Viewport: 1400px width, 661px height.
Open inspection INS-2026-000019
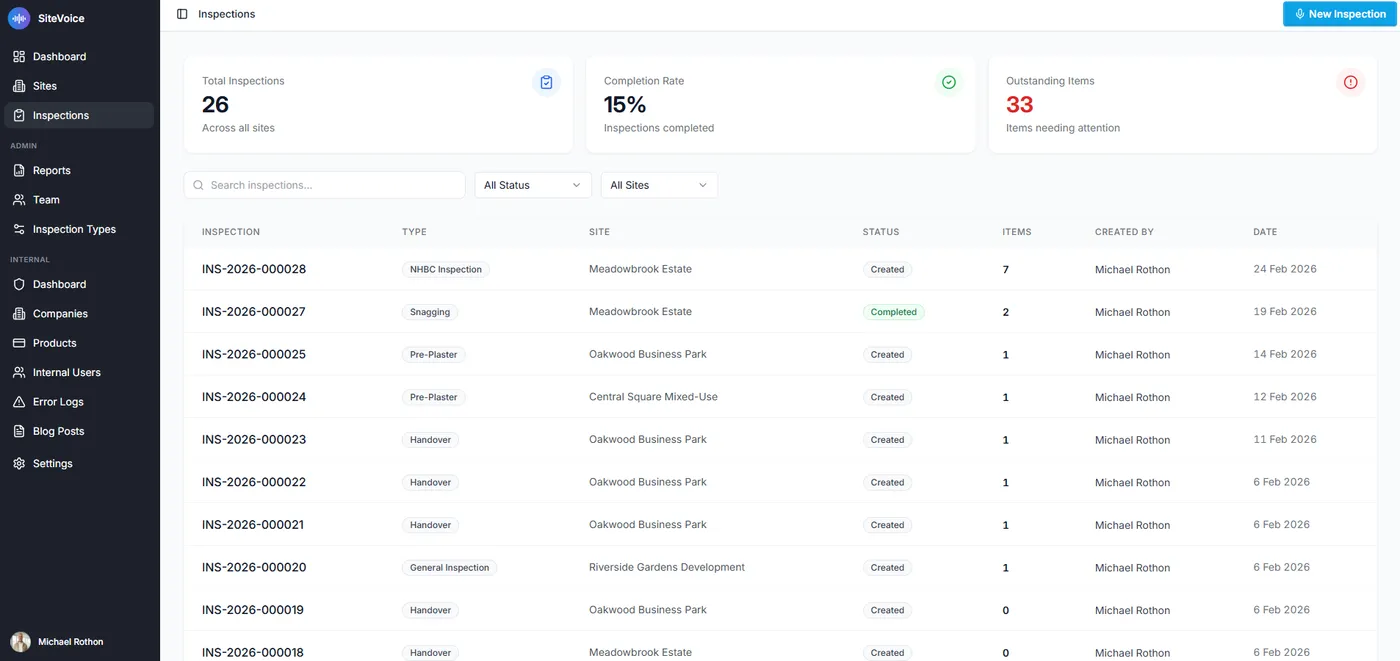(254, 610)
